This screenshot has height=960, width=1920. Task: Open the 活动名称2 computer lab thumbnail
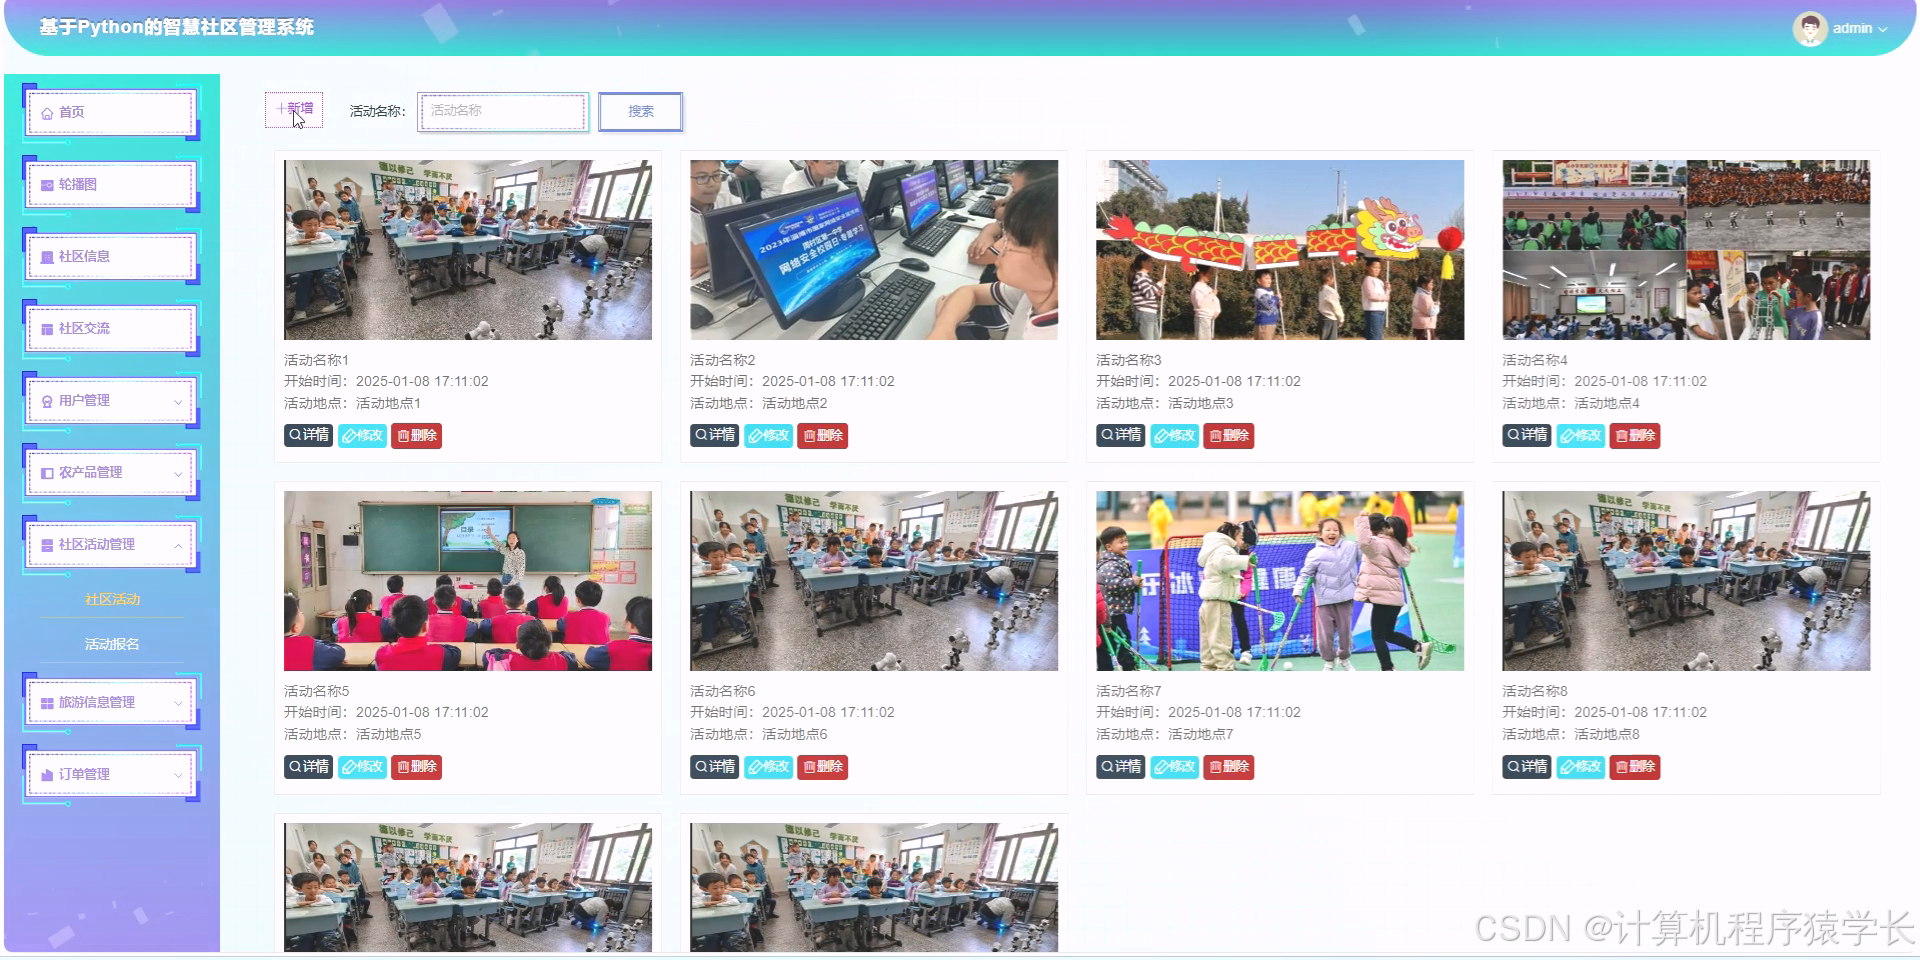coord(874,250)
